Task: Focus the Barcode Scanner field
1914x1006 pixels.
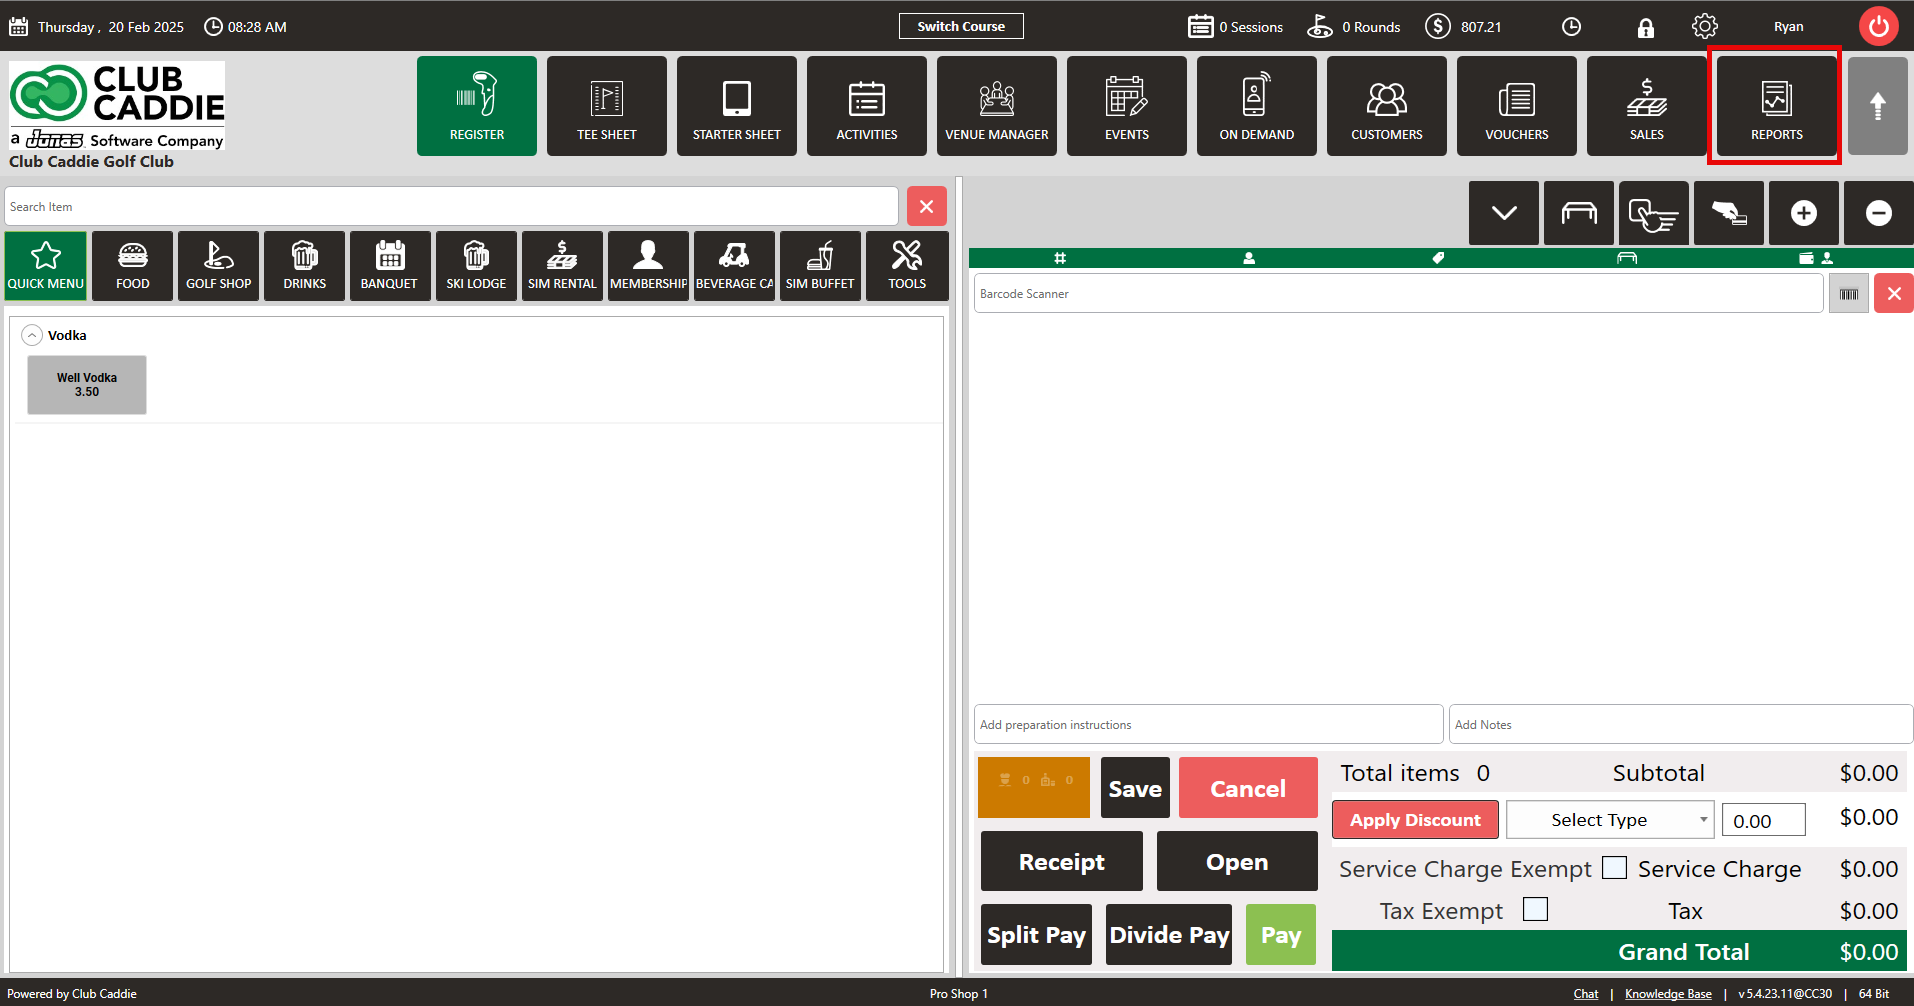Action: pos(1399,293)
